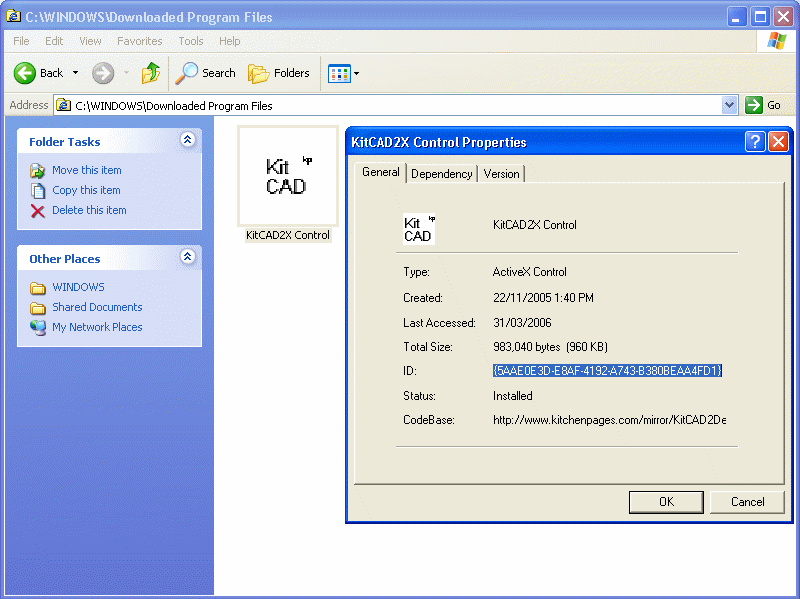
Task: Go up one folder level
Action: pyautogui.click(x=151, y=73)
